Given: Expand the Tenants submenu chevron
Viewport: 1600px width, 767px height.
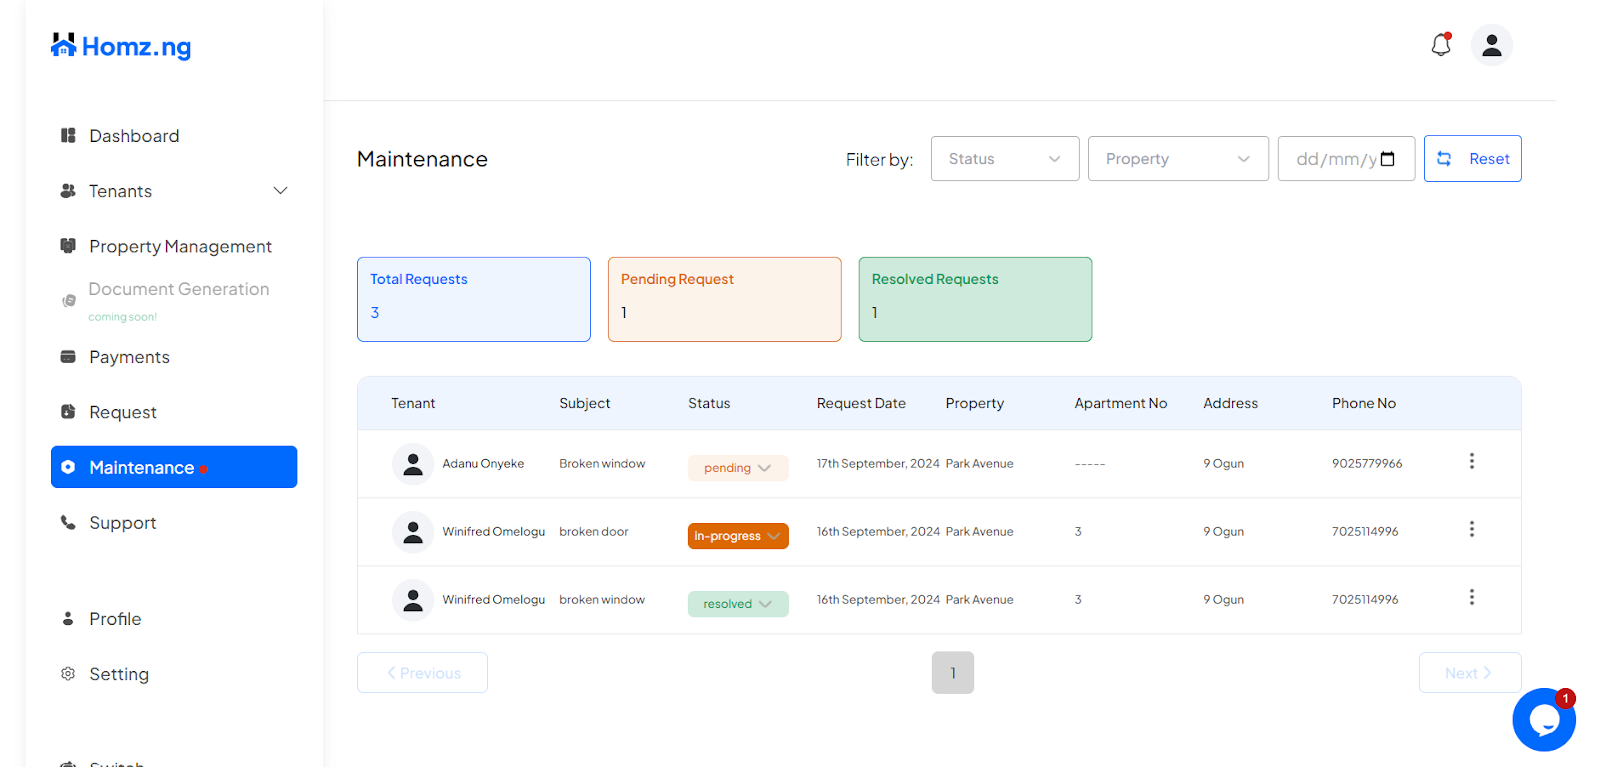Looking at the screenshot, I should pyautogui.click(x=281, y=191).
